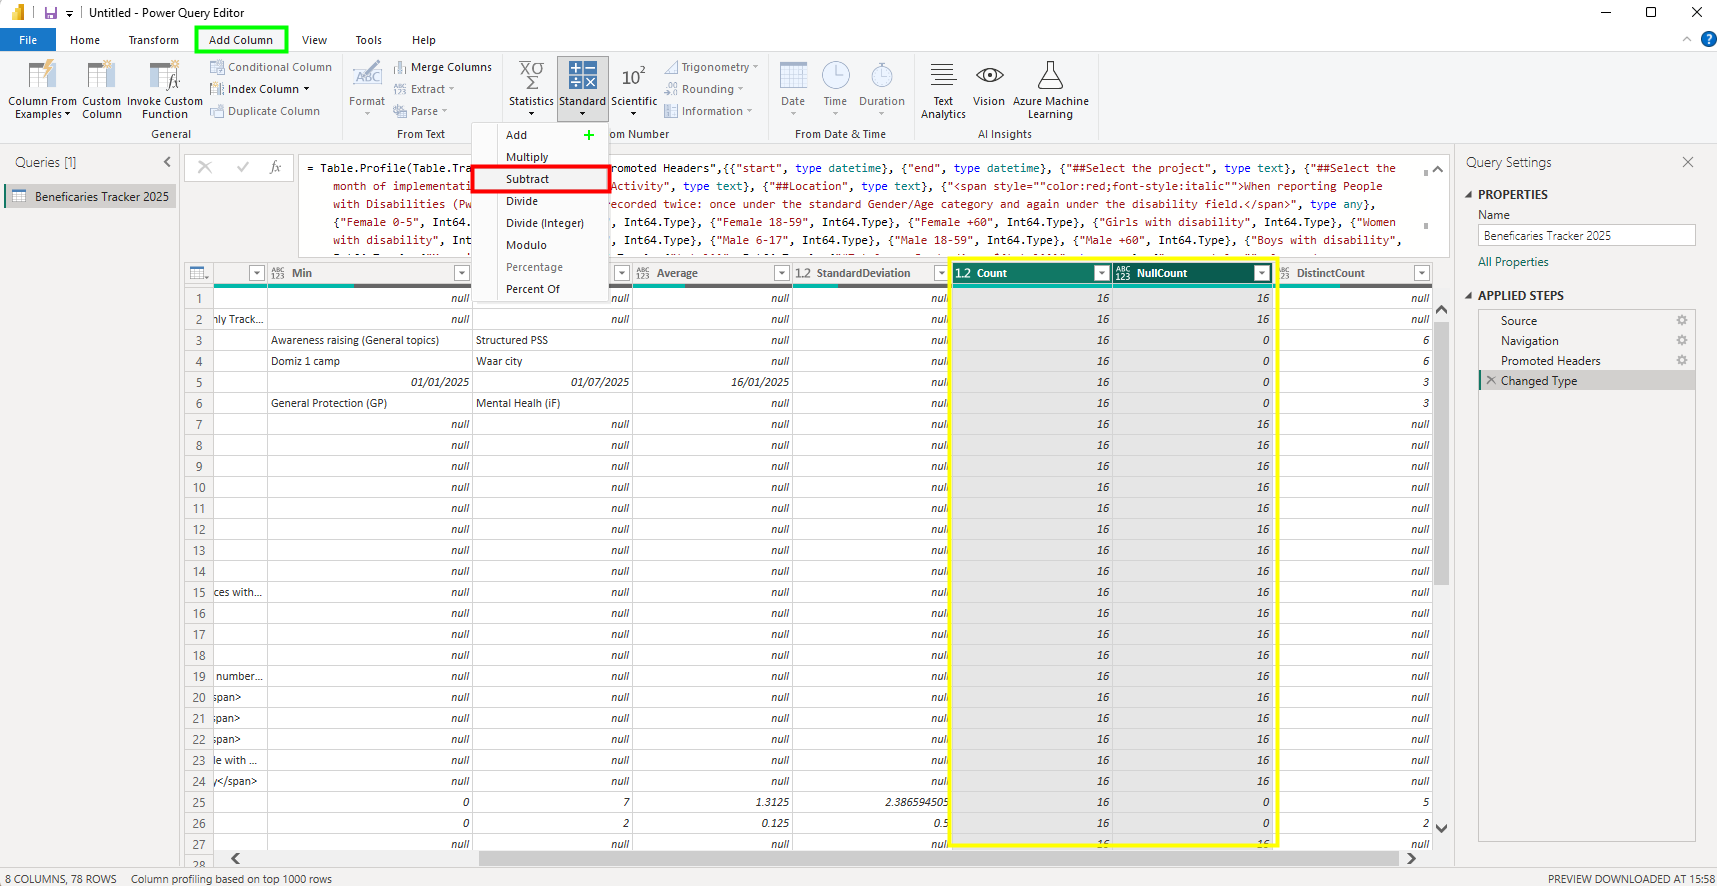Select Subtract from the Standard menu

[528, 179]
